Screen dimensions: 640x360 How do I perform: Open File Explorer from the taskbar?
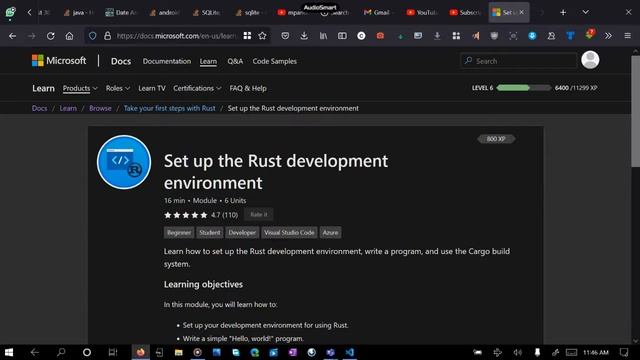[x=178, y=352]
